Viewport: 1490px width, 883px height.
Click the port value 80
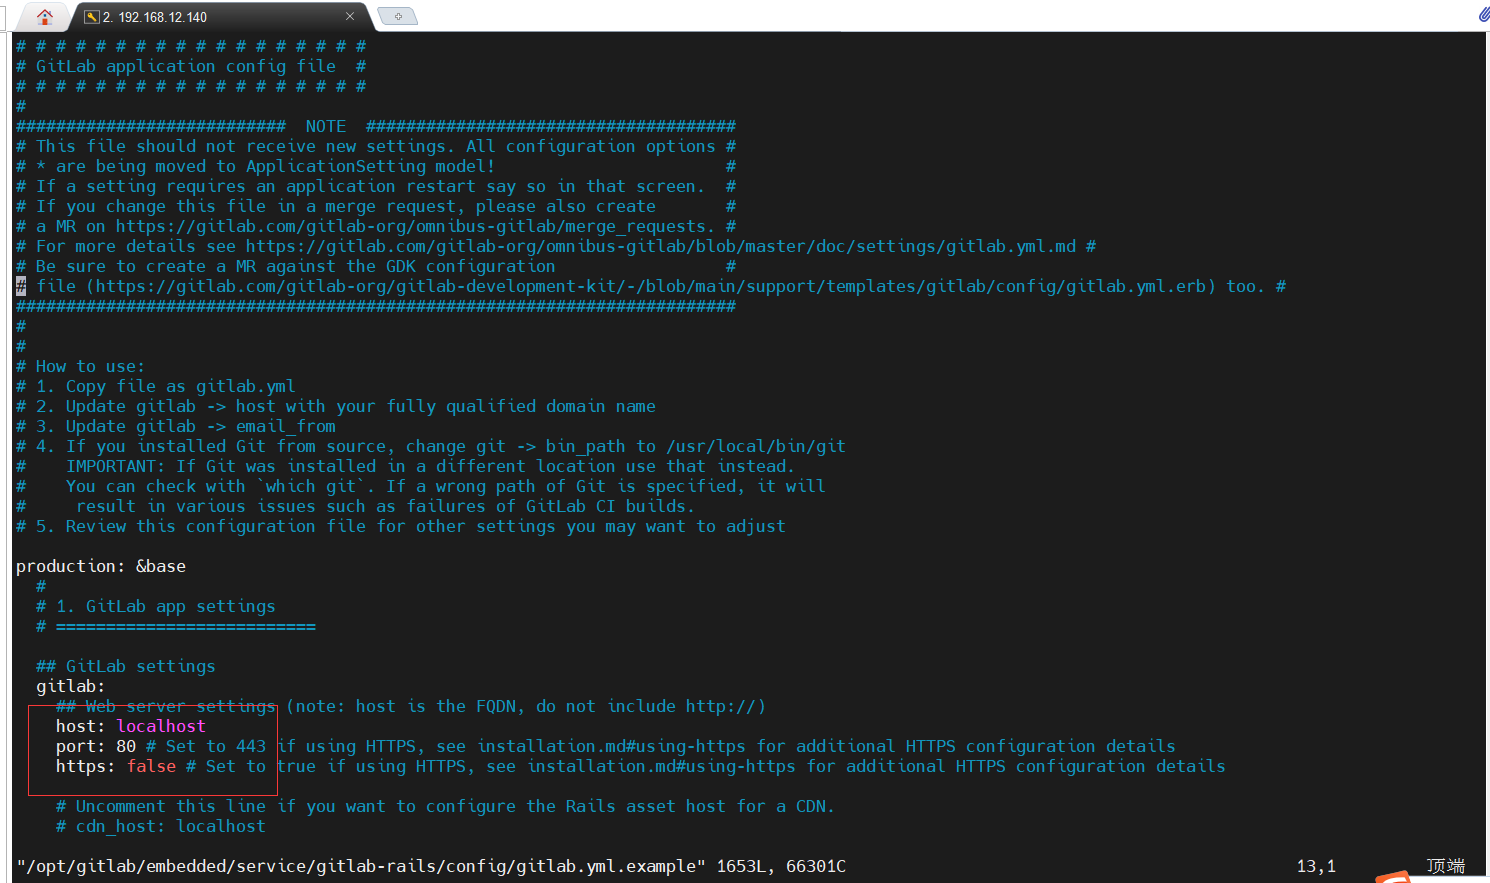coord(126,746)
